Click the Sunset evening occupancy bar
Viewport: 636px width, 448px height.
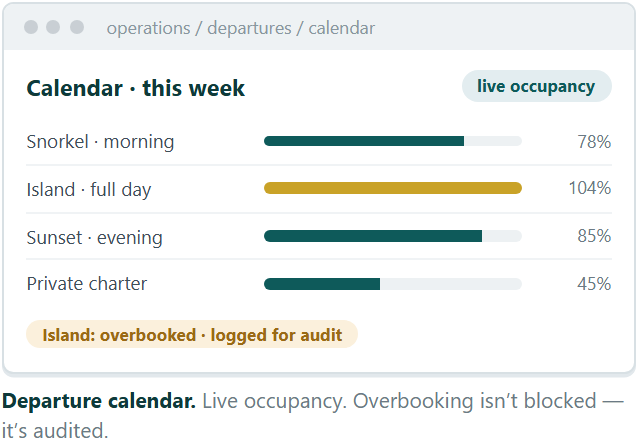pyautogui.click(x=393, y=236)
